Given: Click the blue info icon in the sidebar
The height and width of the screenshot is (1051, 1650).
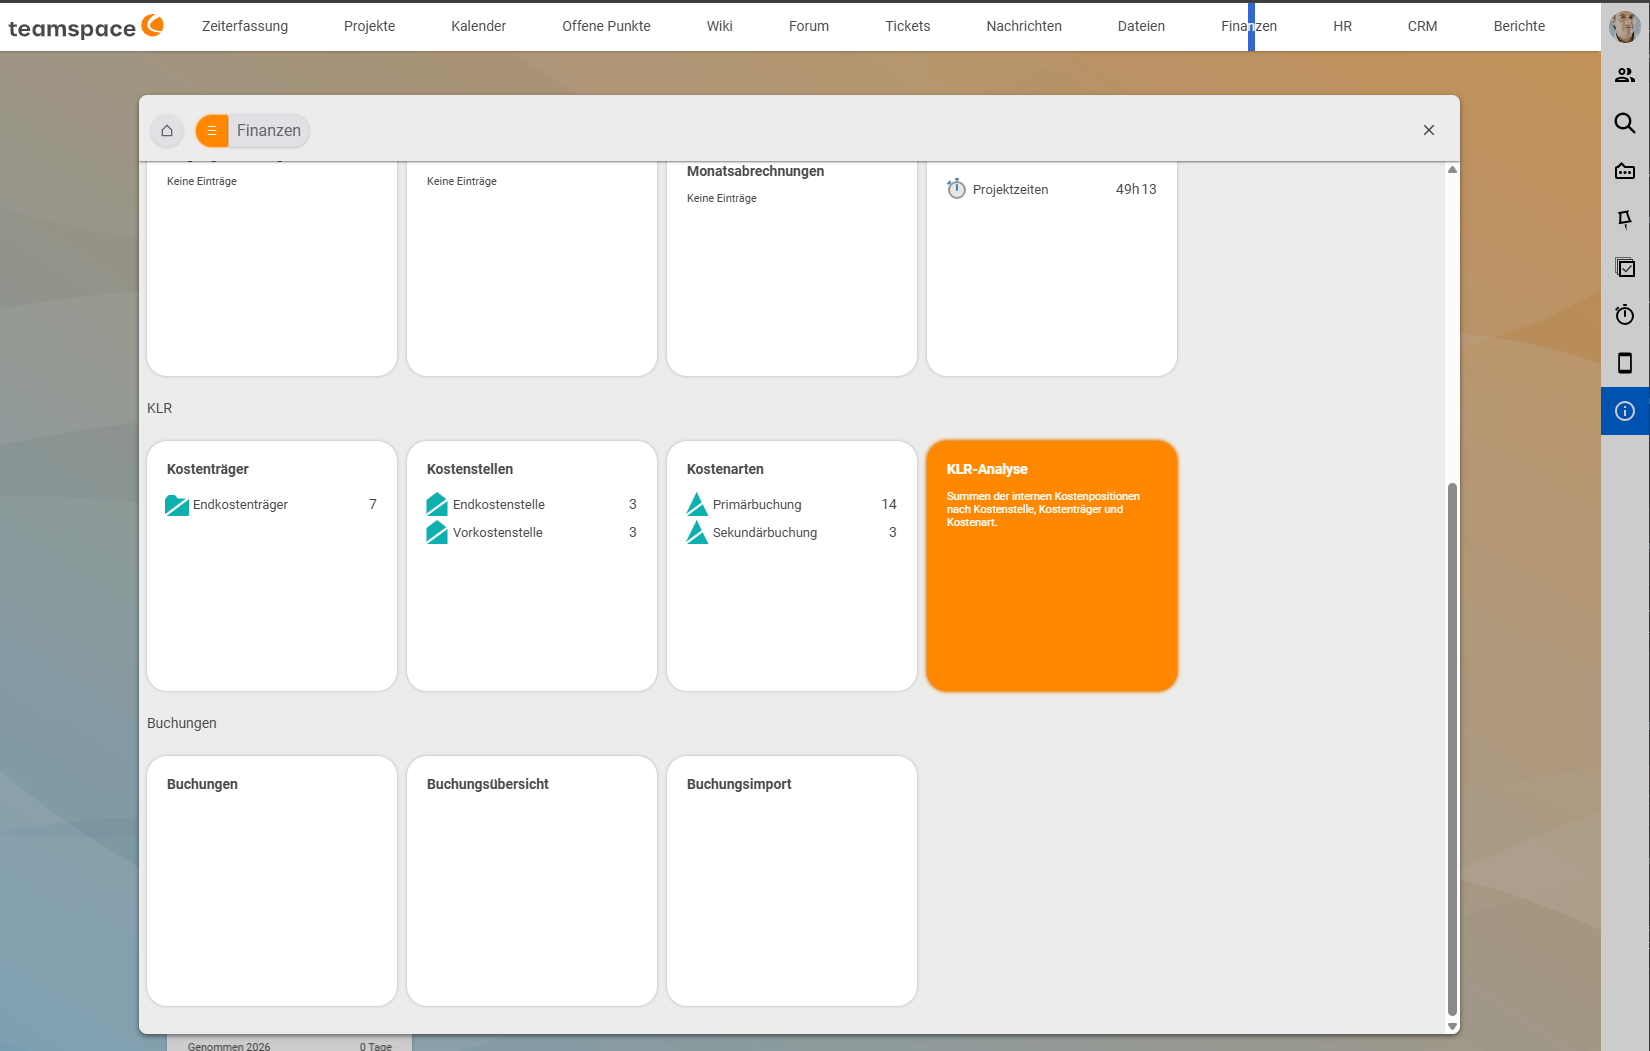Looking at the screenshot, I should coord(1625,411).
